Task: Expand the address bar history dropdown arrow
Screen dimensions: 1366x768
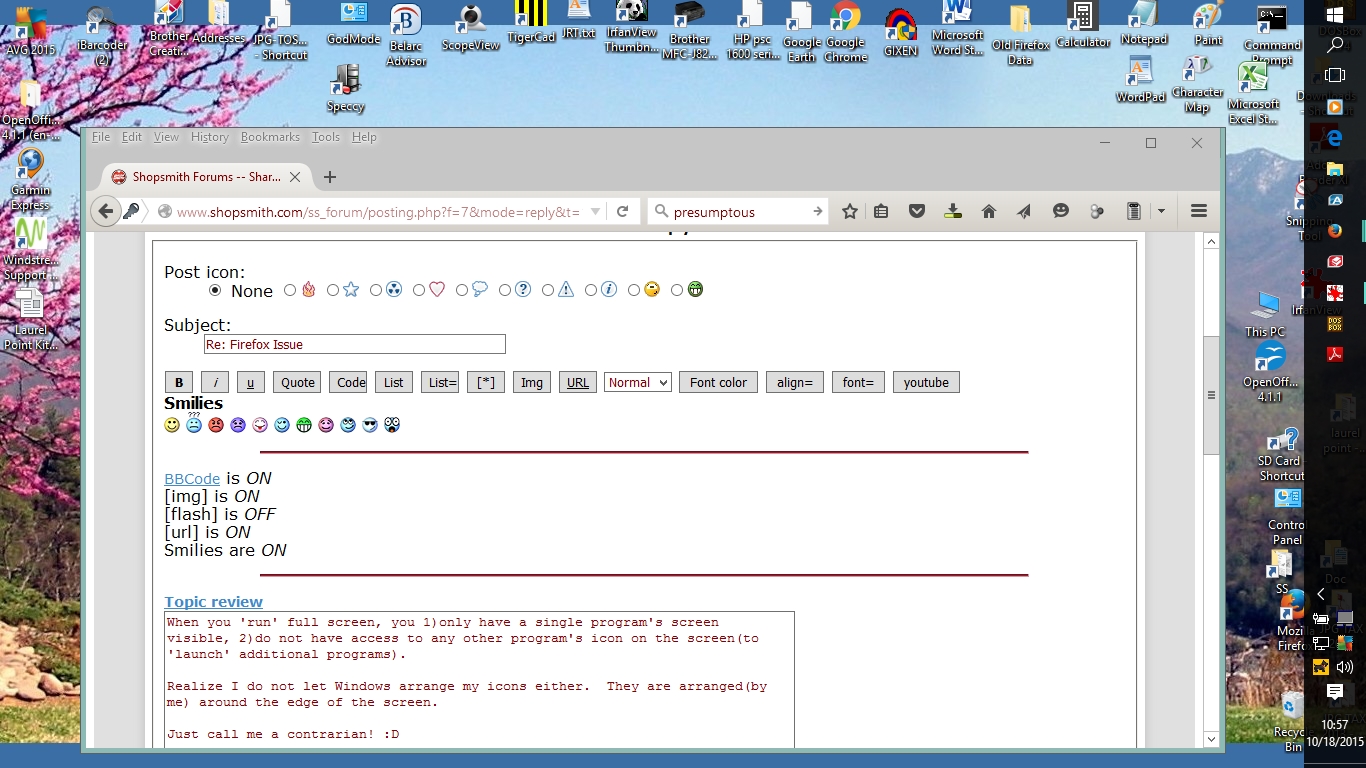Action: click(x=596, y=211)
